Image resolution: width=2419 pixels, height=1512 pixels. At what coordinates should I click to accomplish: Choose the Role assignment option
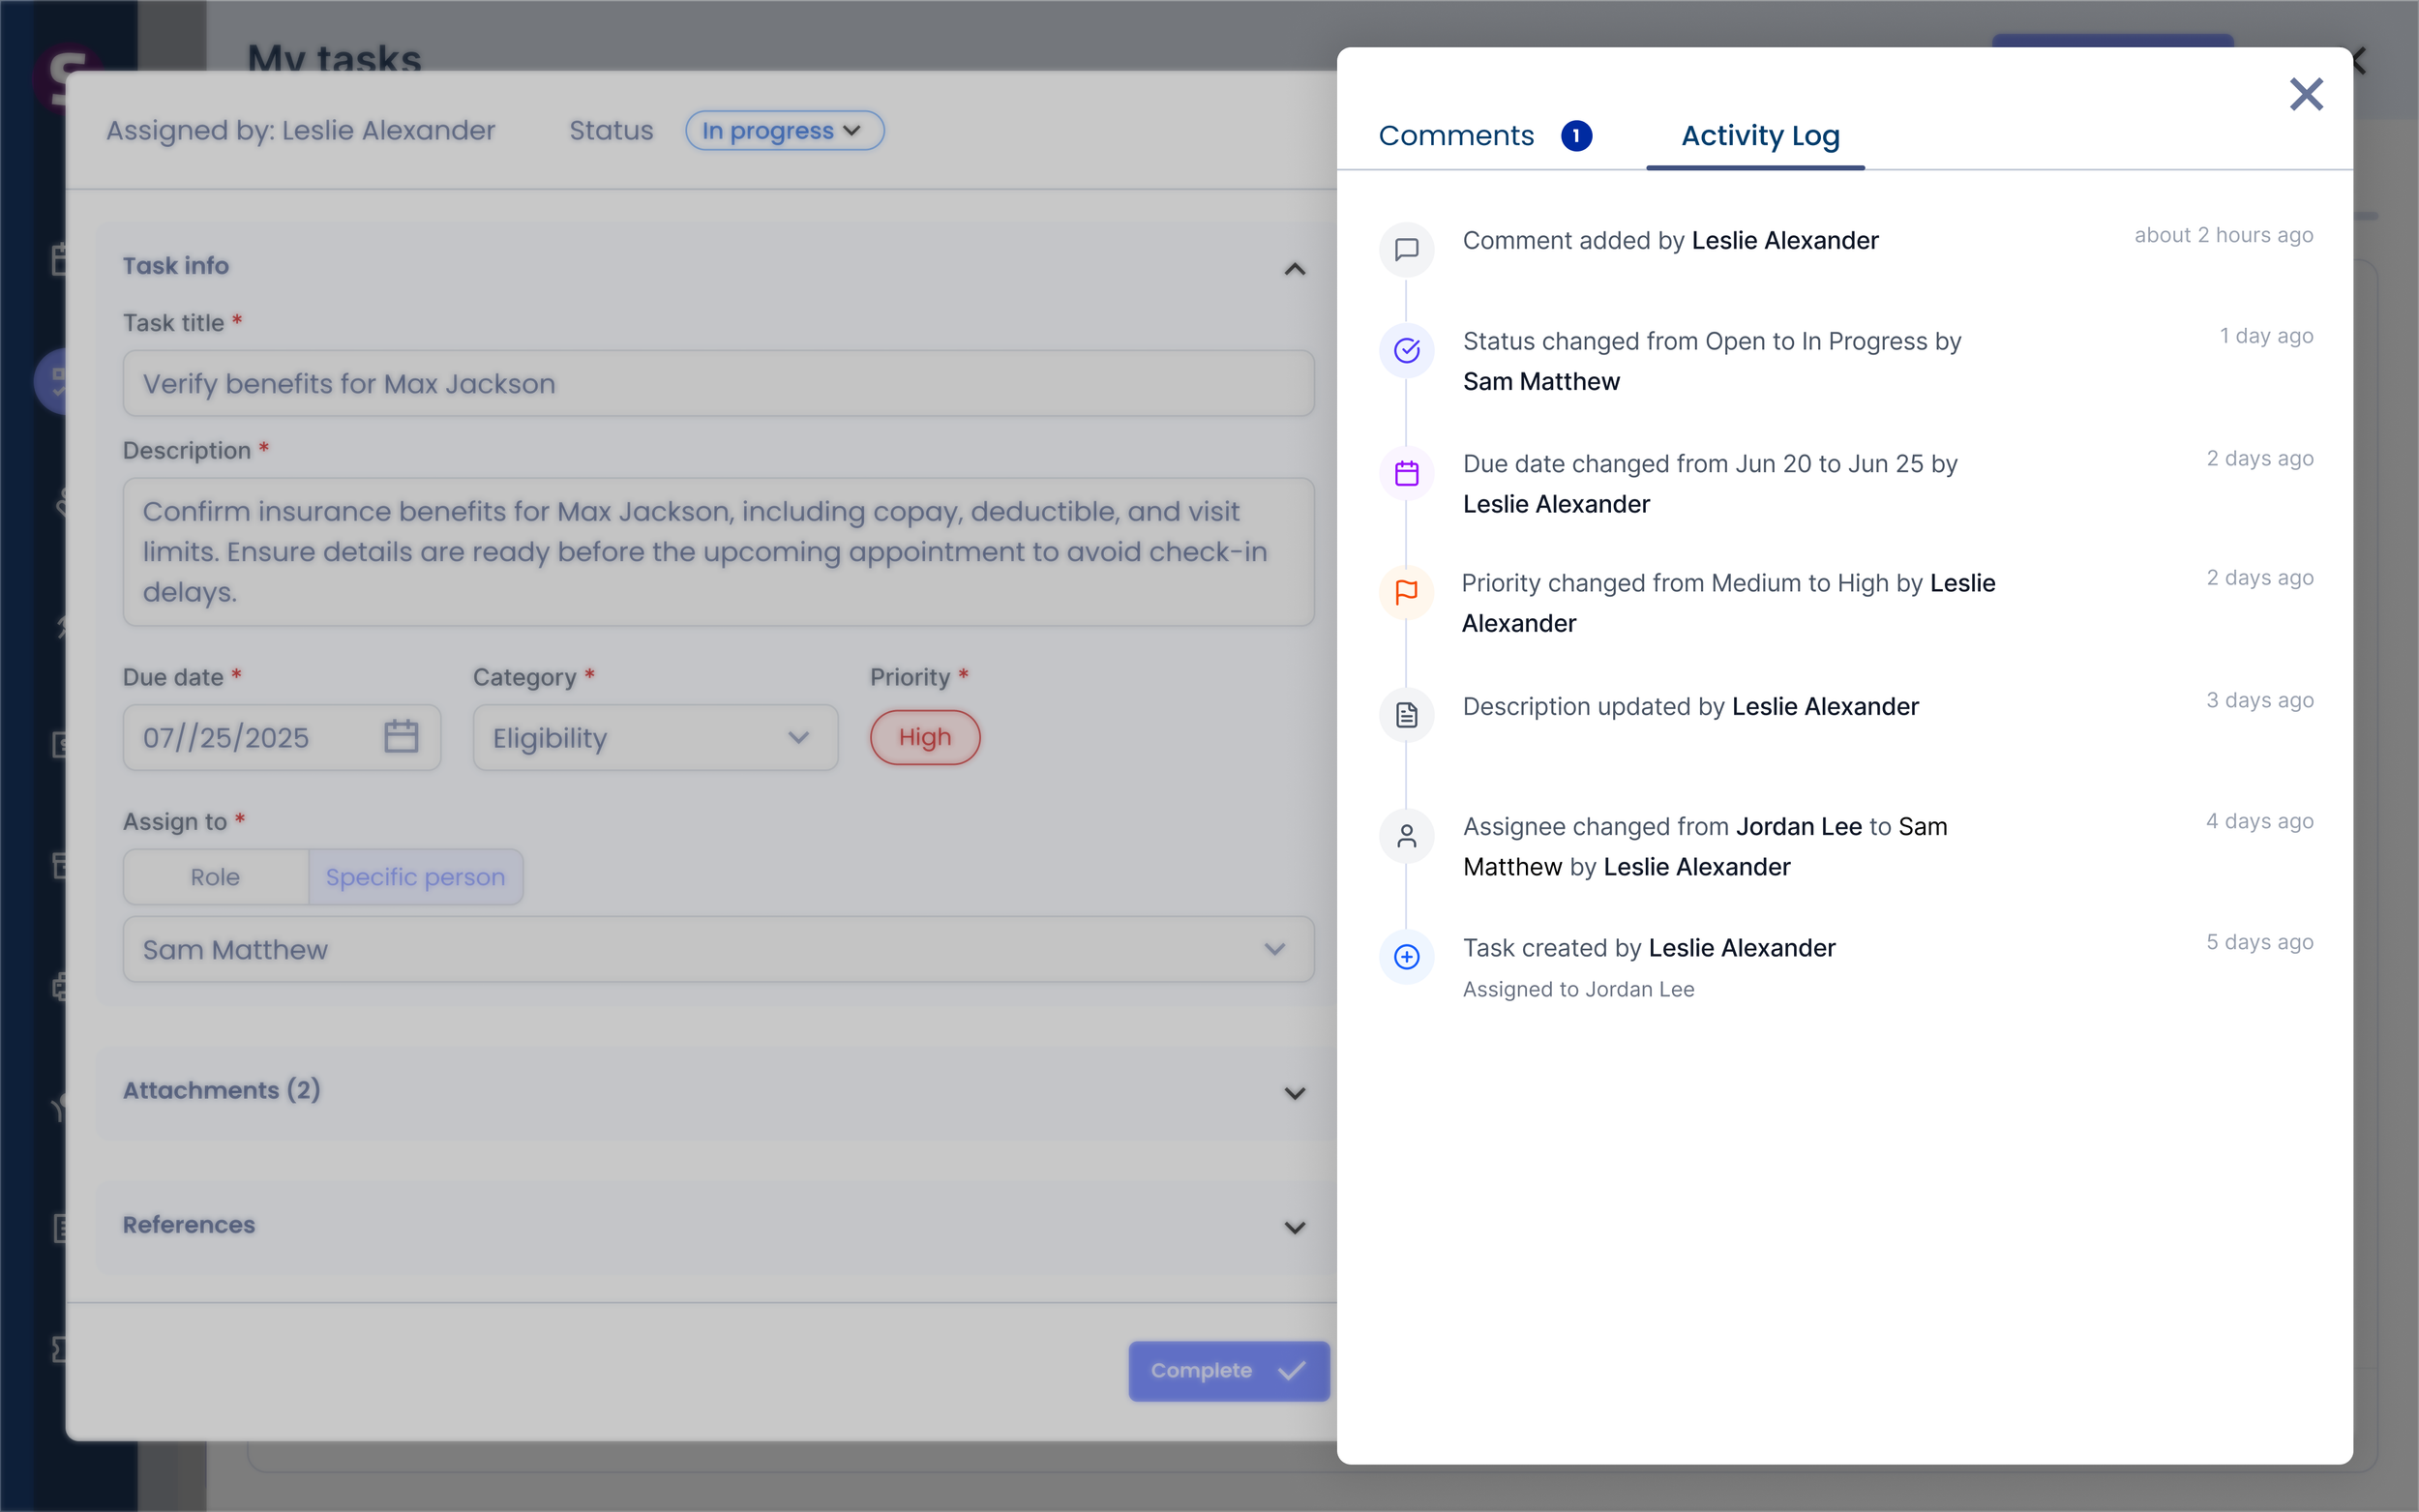[215, 877]
